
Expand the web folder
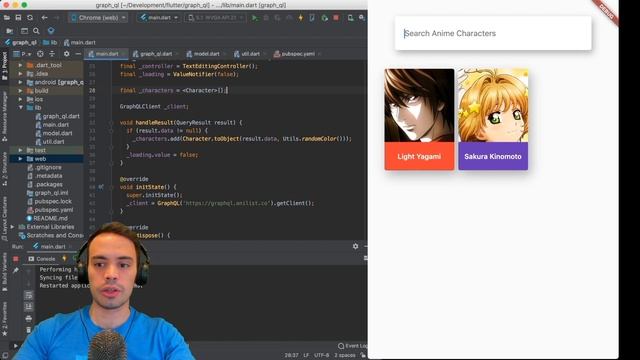pyautogui.click(x=20, y=159)
